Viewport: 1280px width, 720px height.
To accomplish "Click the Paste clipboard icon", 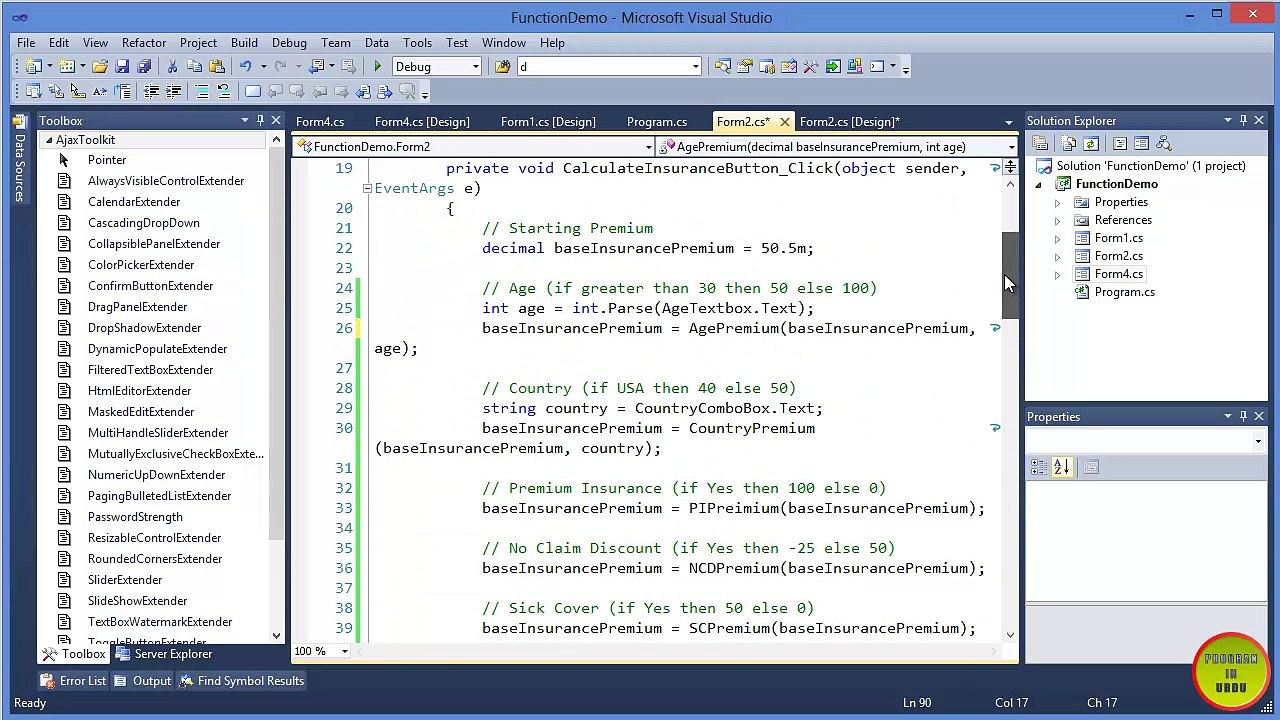I will coord(216,66).
